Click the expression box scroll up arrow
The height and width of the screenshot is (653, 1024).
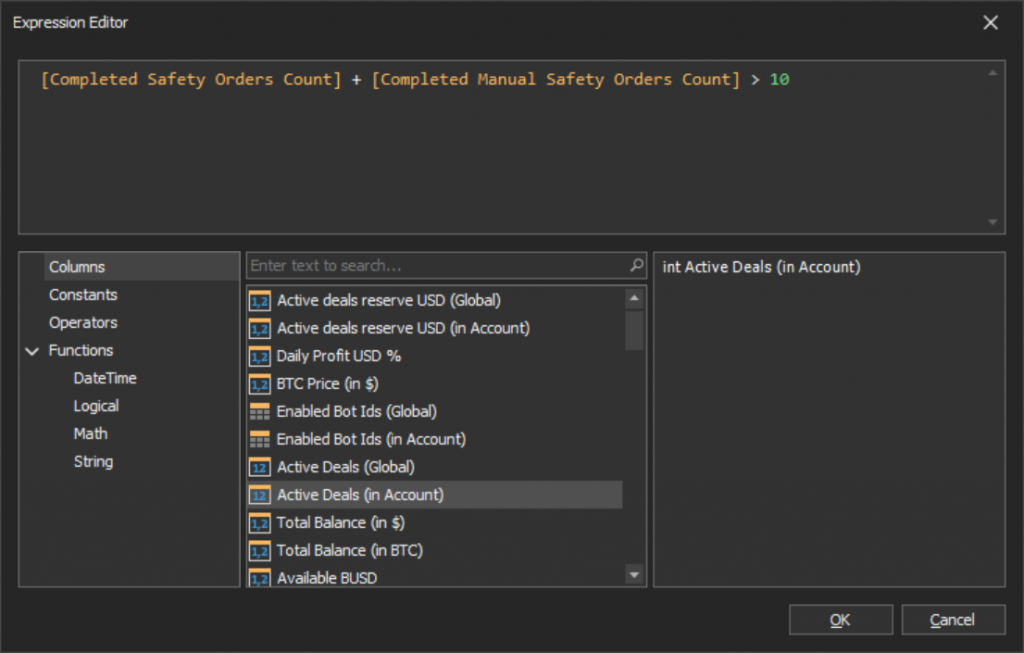point(993,73)
